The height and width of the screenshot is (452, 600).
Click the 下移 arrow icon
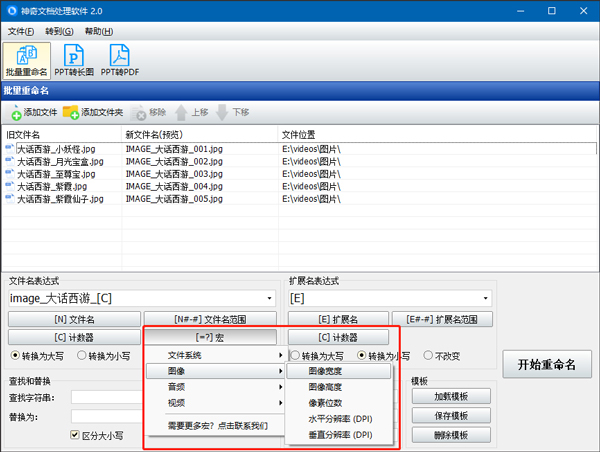click(x=222, y=113)
